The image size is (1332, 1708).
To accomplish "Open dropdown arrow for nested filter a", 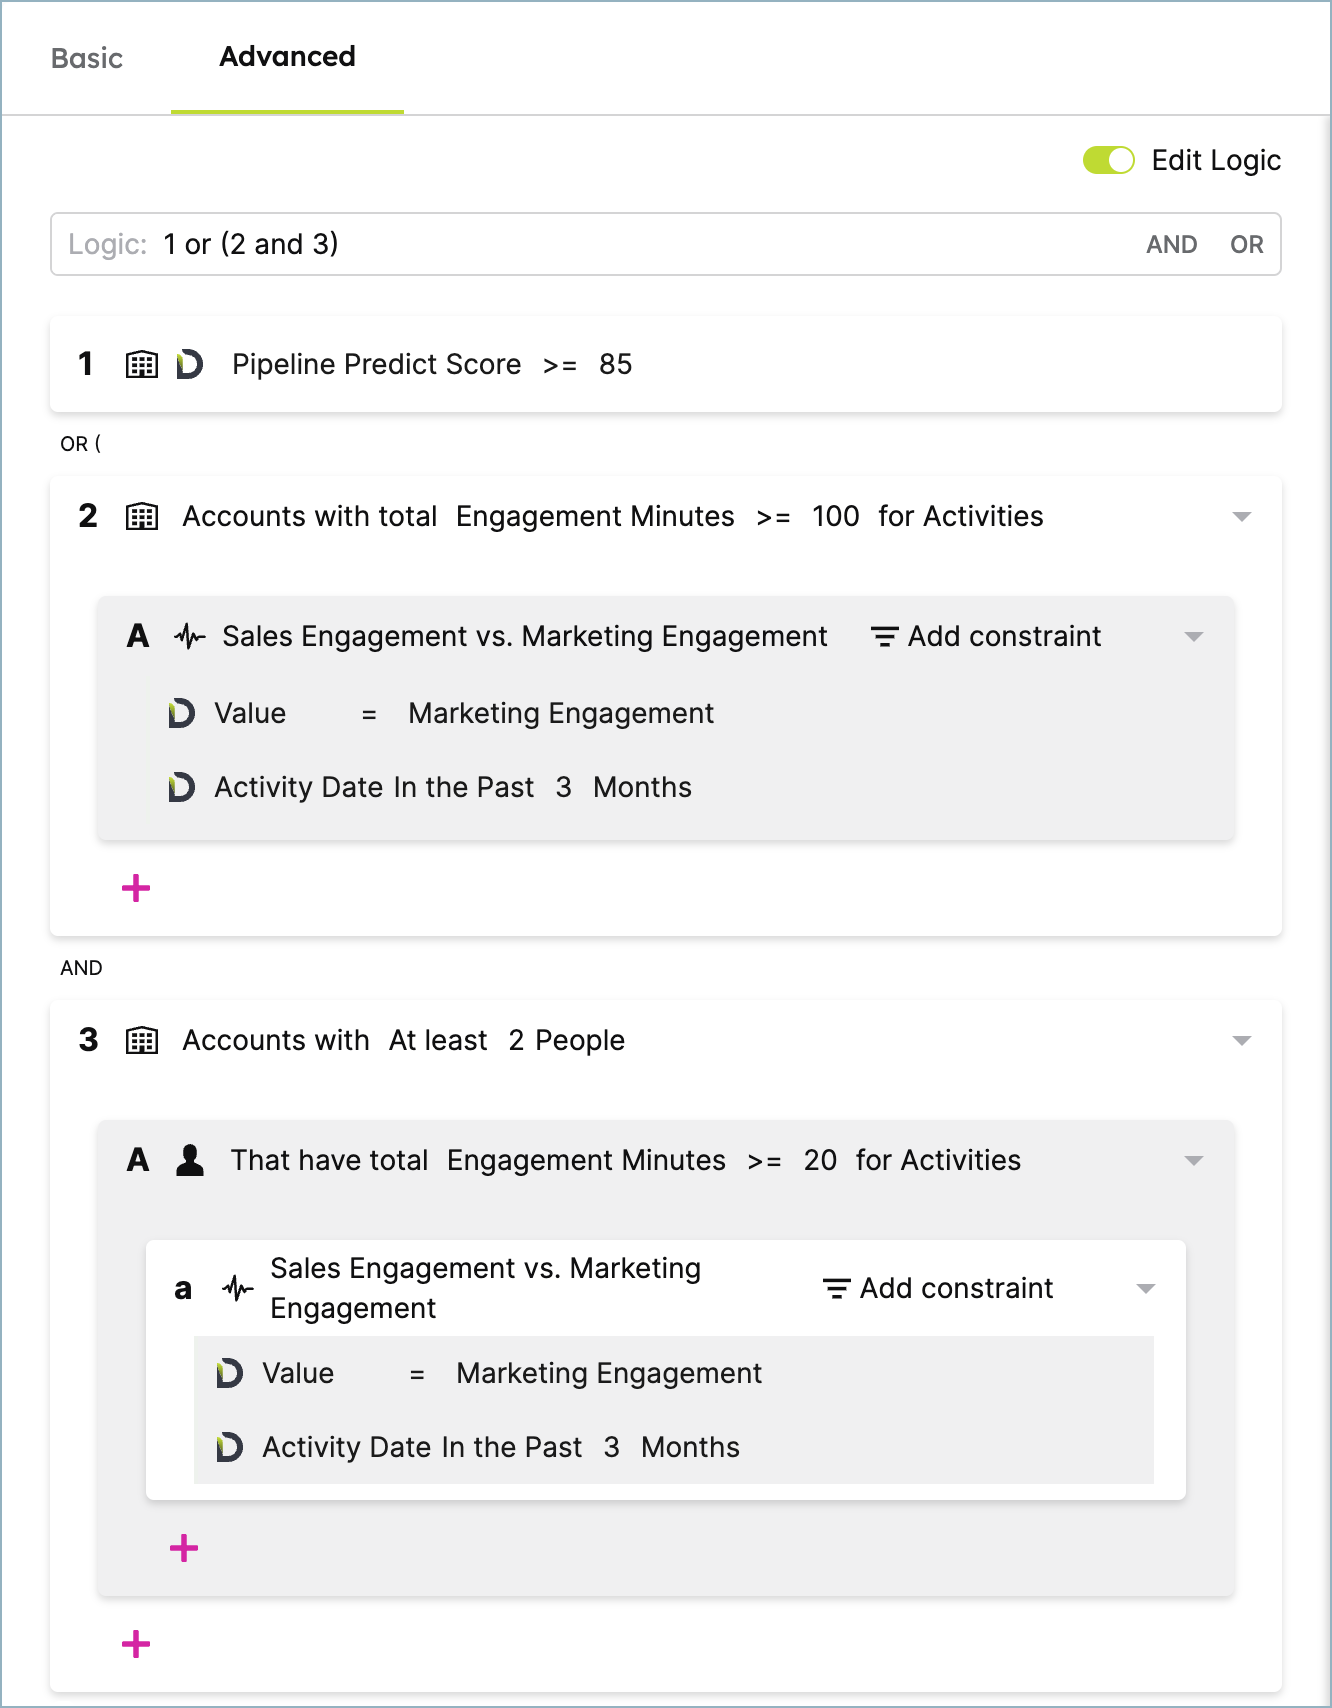I will coord(1146,1288).
